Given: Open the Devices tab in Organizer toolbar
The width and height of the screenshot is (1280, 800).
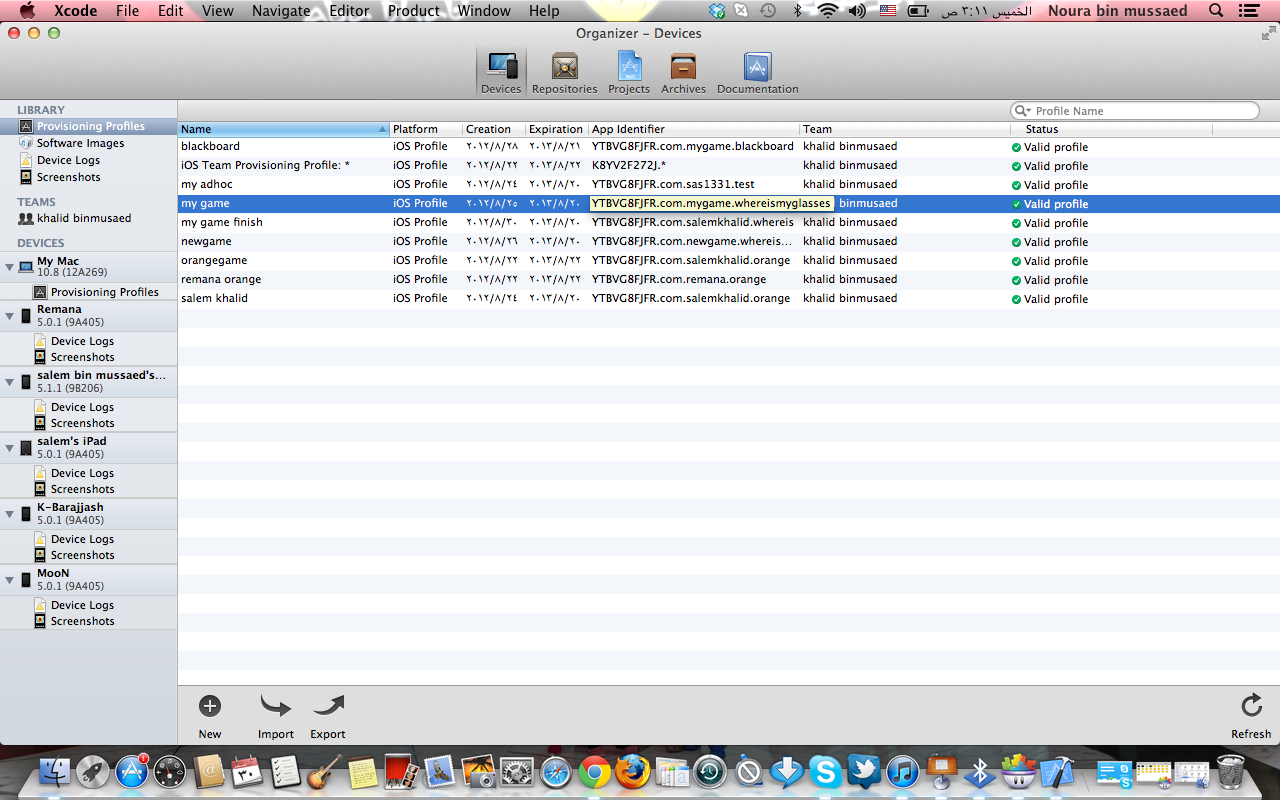Looking at the screenshot, I should 501,73.
